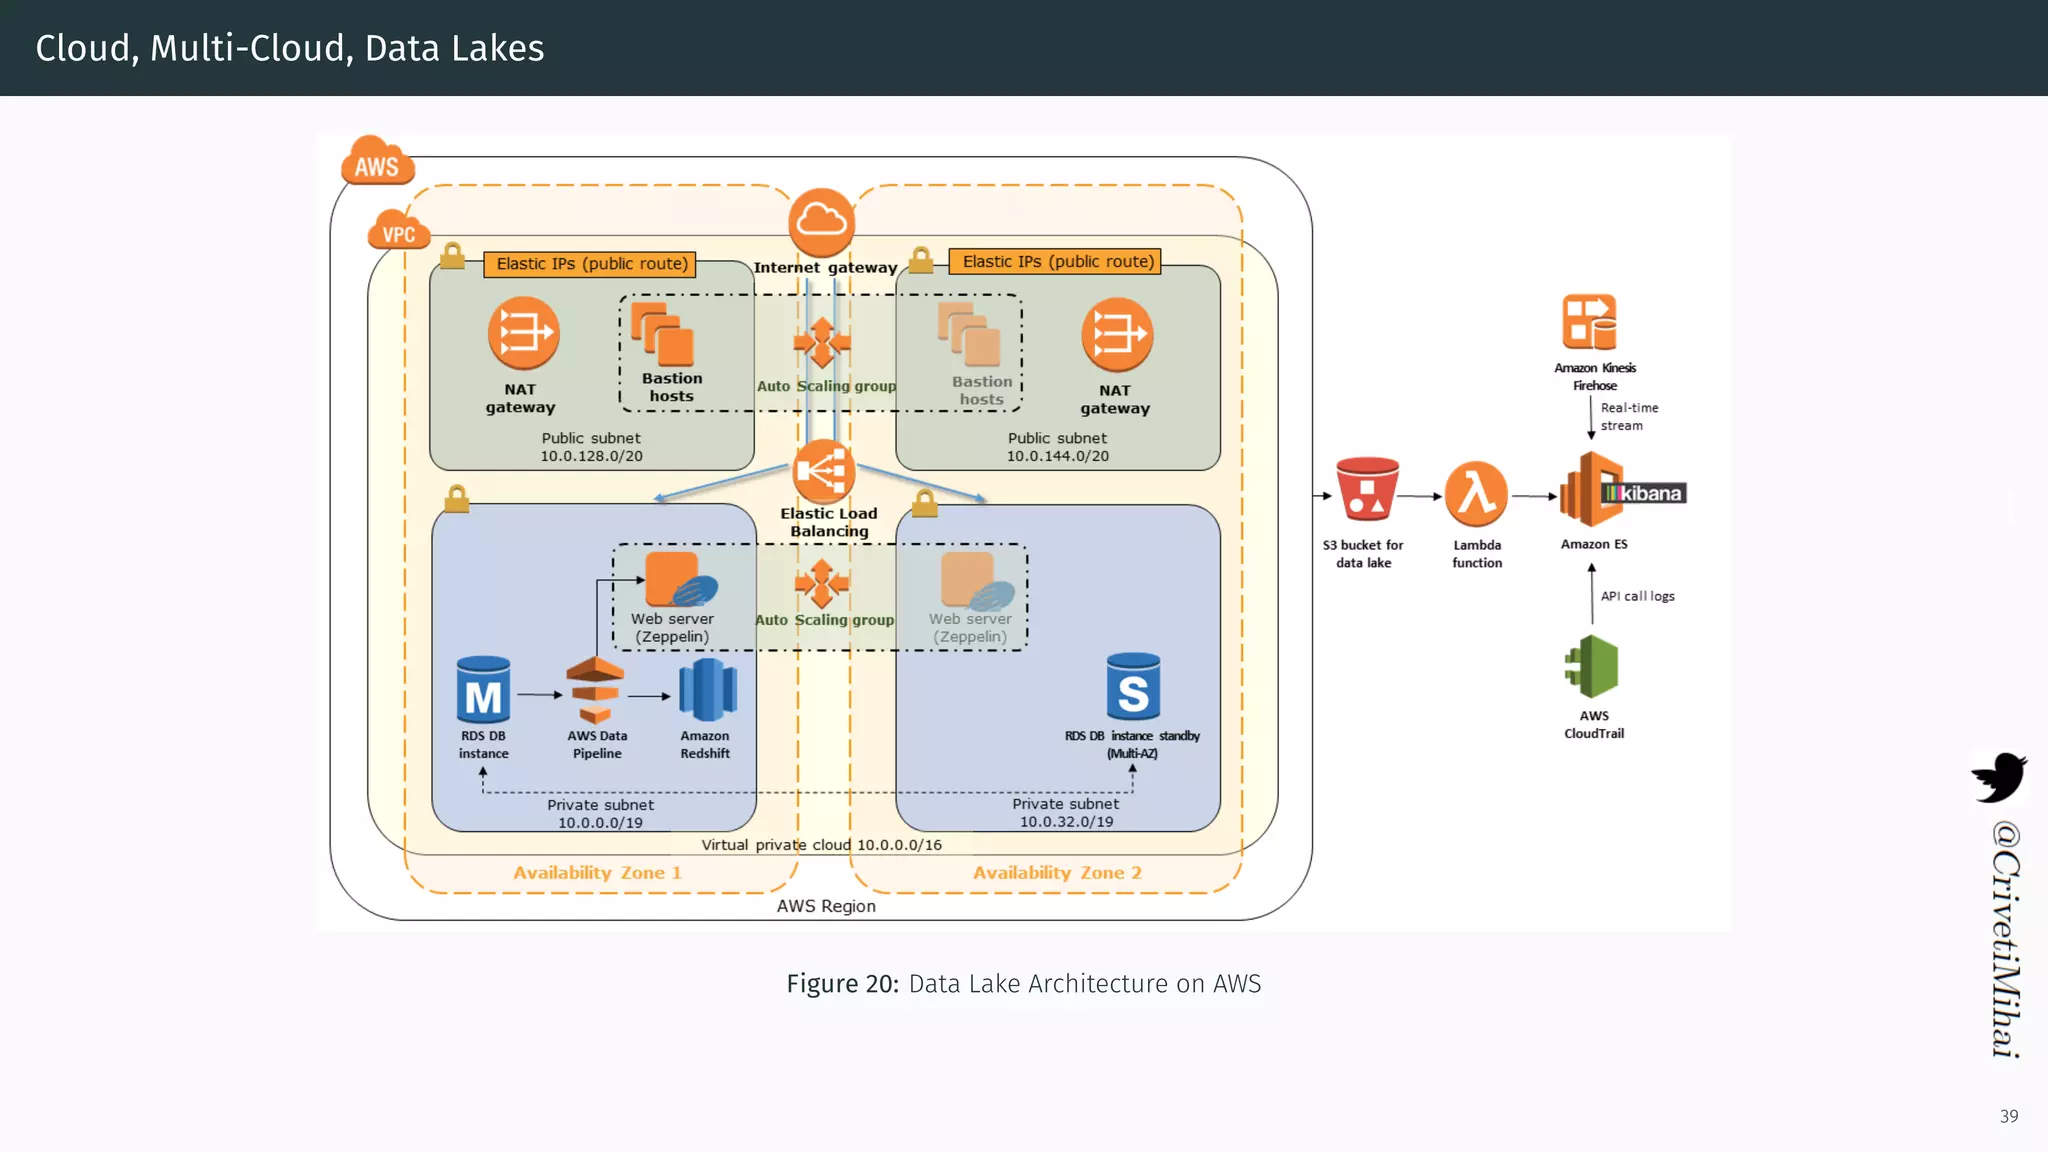The height and width of the screenshot is (1152, 2048).
Task: Click the Elastic Load Balancing label text
Action: (829, 522)
